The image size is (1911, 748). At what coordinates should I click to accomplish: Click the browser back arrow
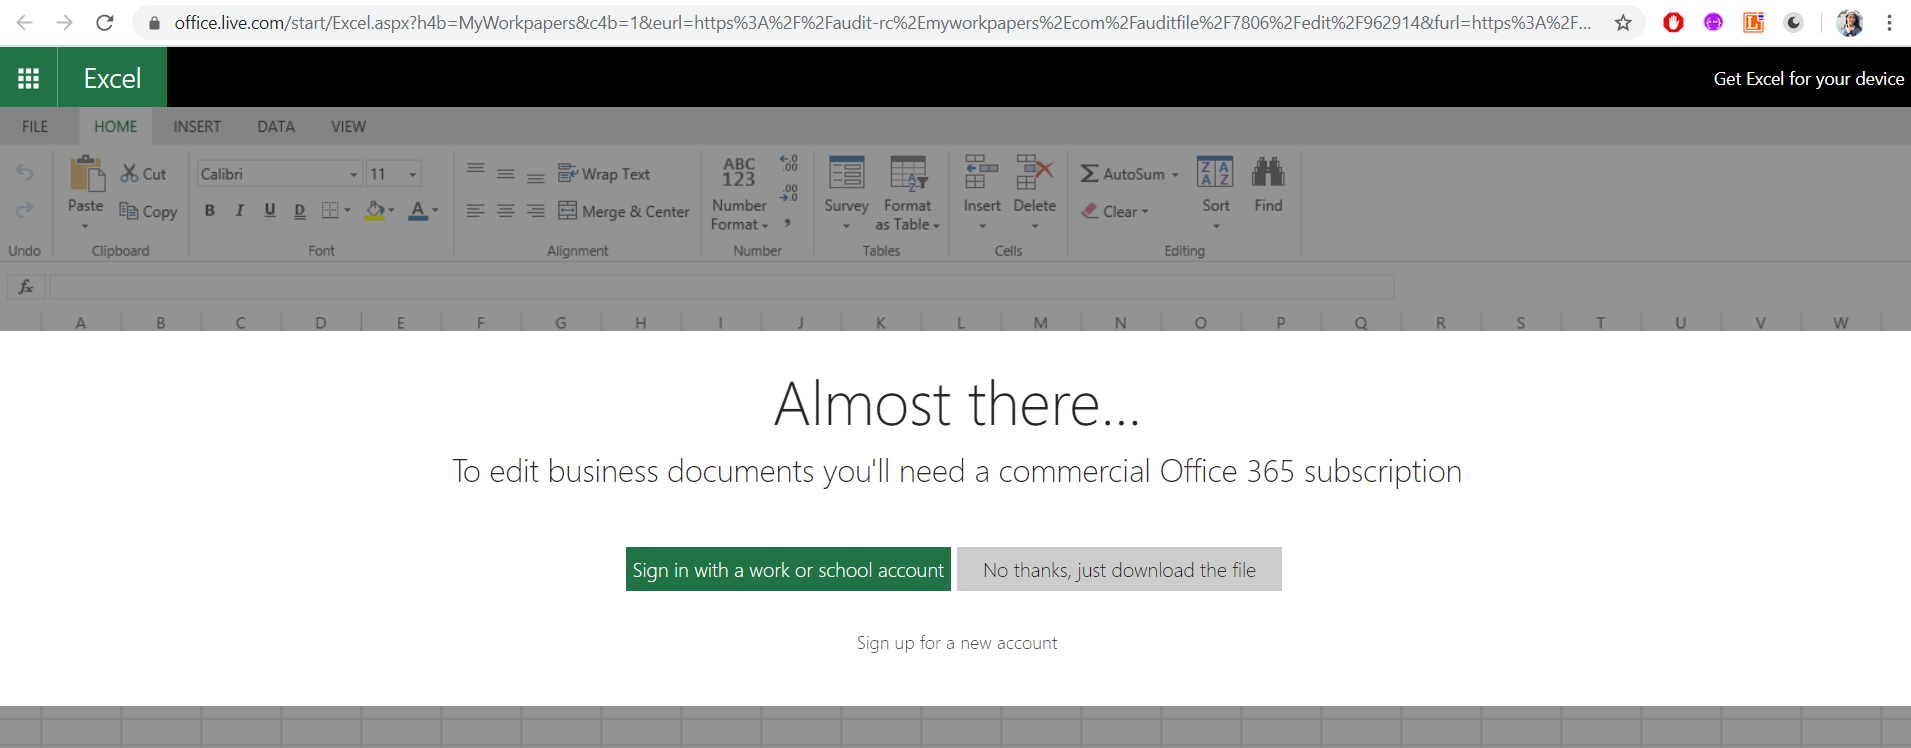pos(25,22)
